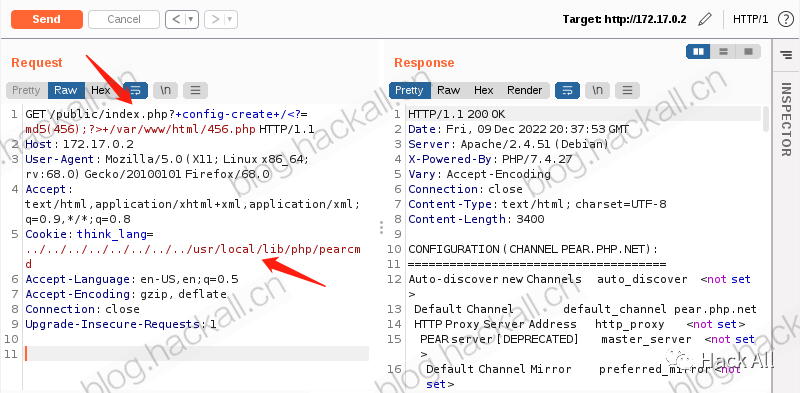This screenshot has height=393, width=800.
Task: Click the Connection: close request header
Action: pyautogui.click(x=83, y=309)
